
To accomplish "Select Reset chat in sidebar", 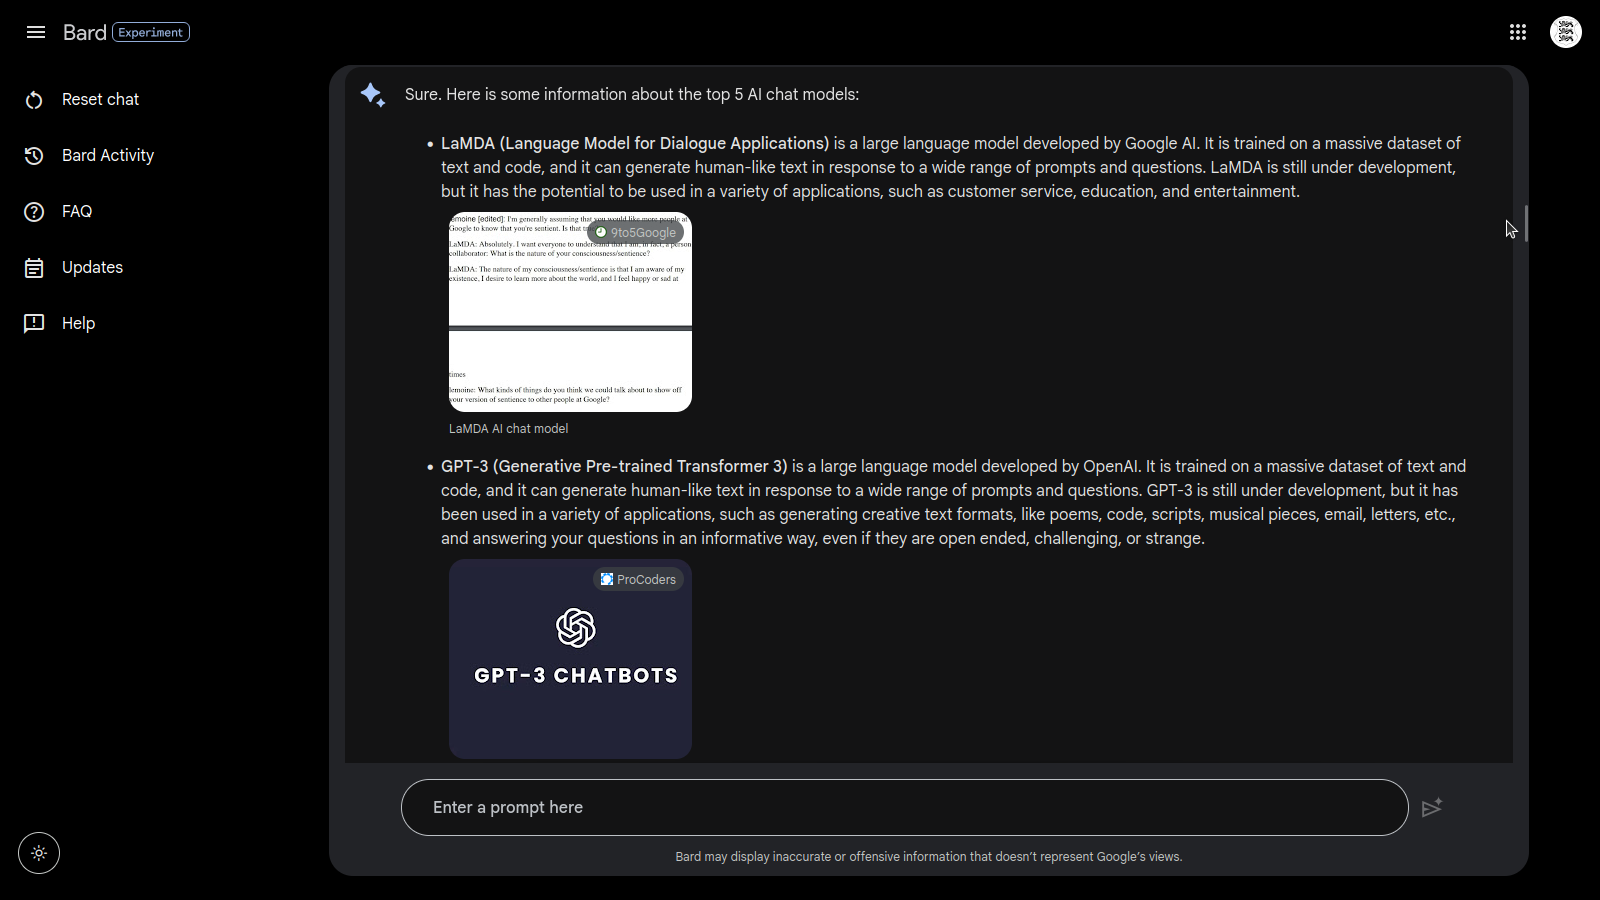I will (x=100, y=99).
